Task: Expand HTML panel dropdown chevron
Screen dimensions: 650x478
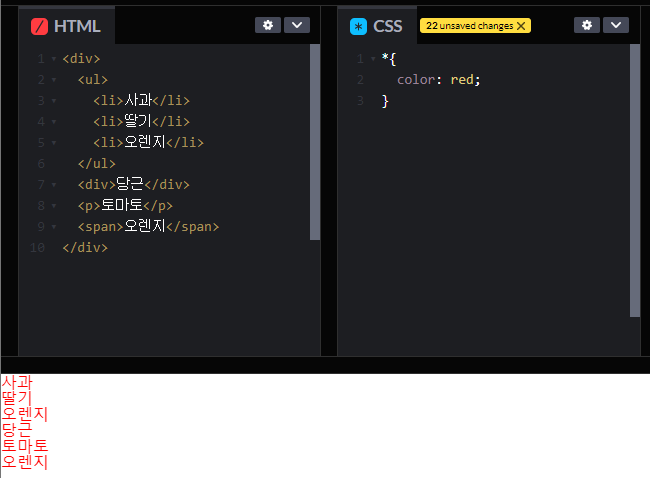Action: (x=297, y=25)
